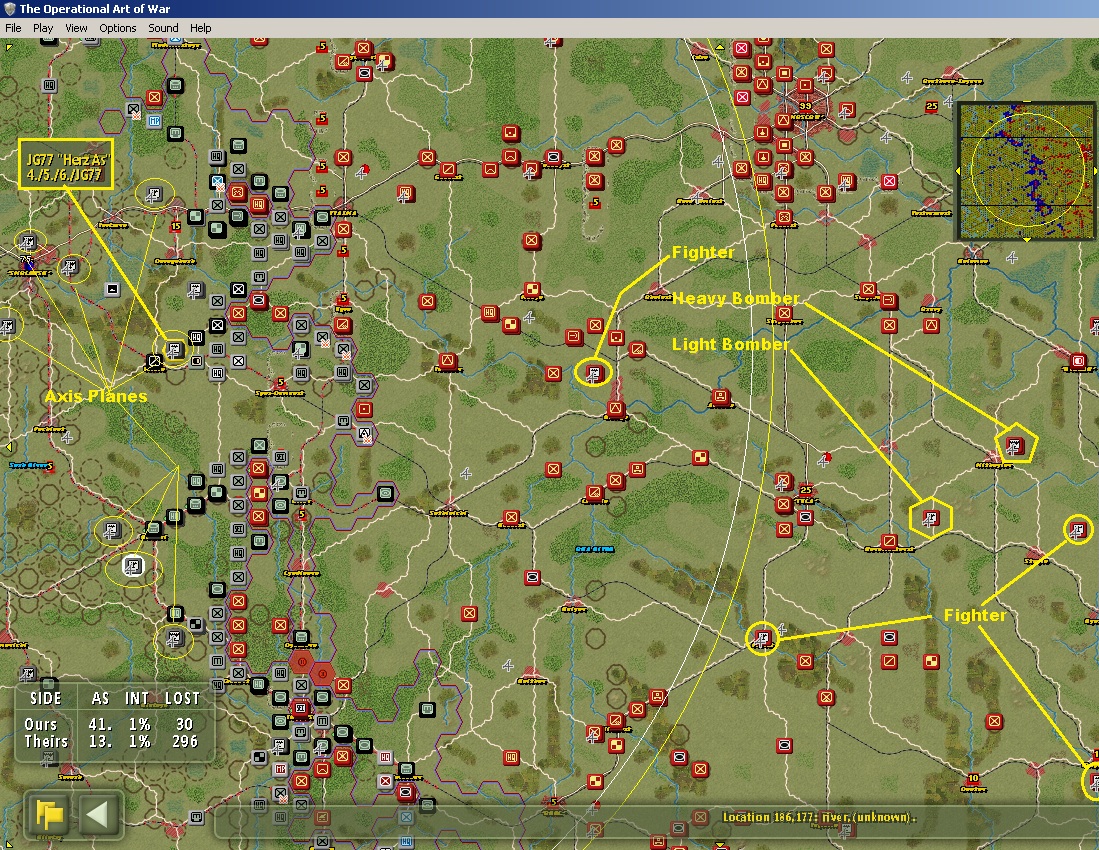Screen dimensions: 1099x850
Task: Open the Sound menu
Action: [x=163, y=28]
